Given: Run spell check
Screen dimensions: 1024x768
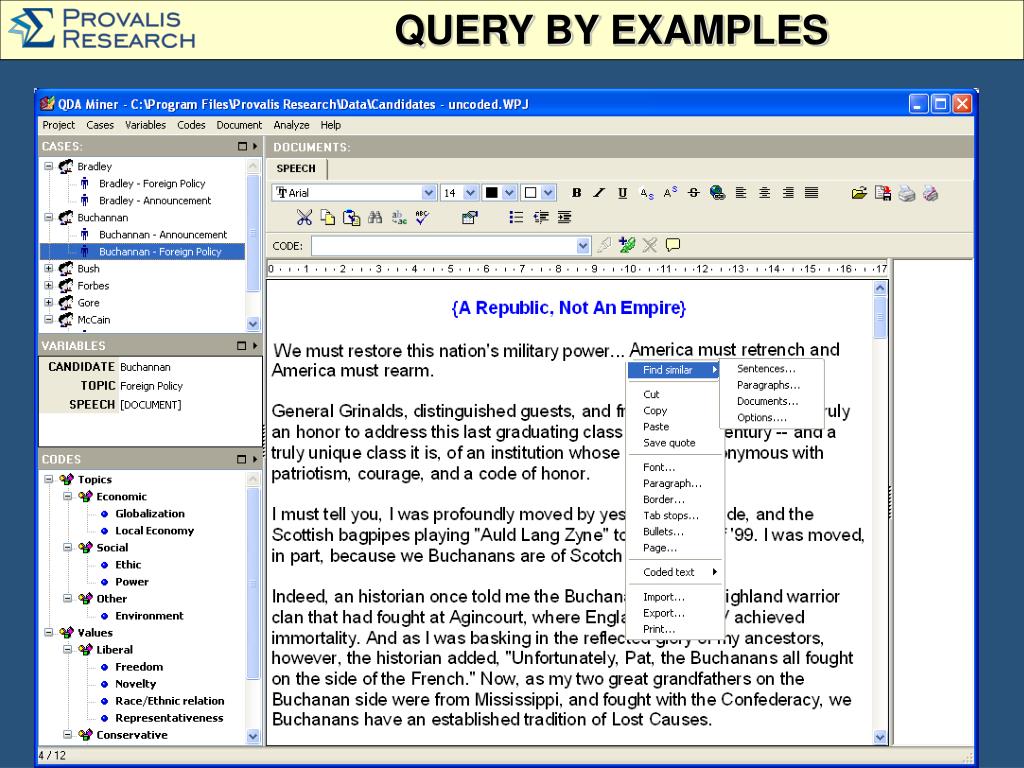Looking at the screenshot, I should pos(423,217).
